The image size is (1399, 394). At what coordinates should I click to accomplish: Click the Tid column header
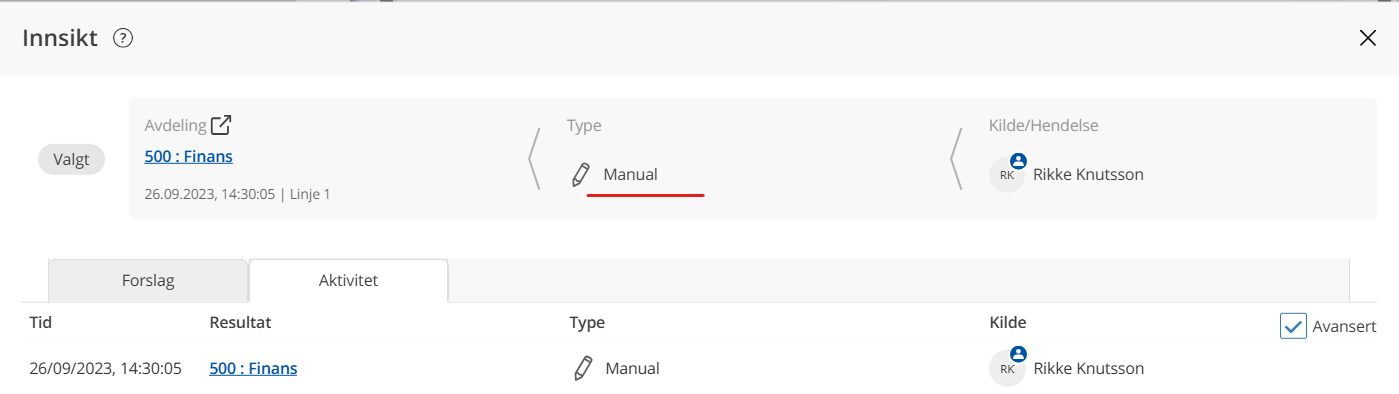click(41, 323)
